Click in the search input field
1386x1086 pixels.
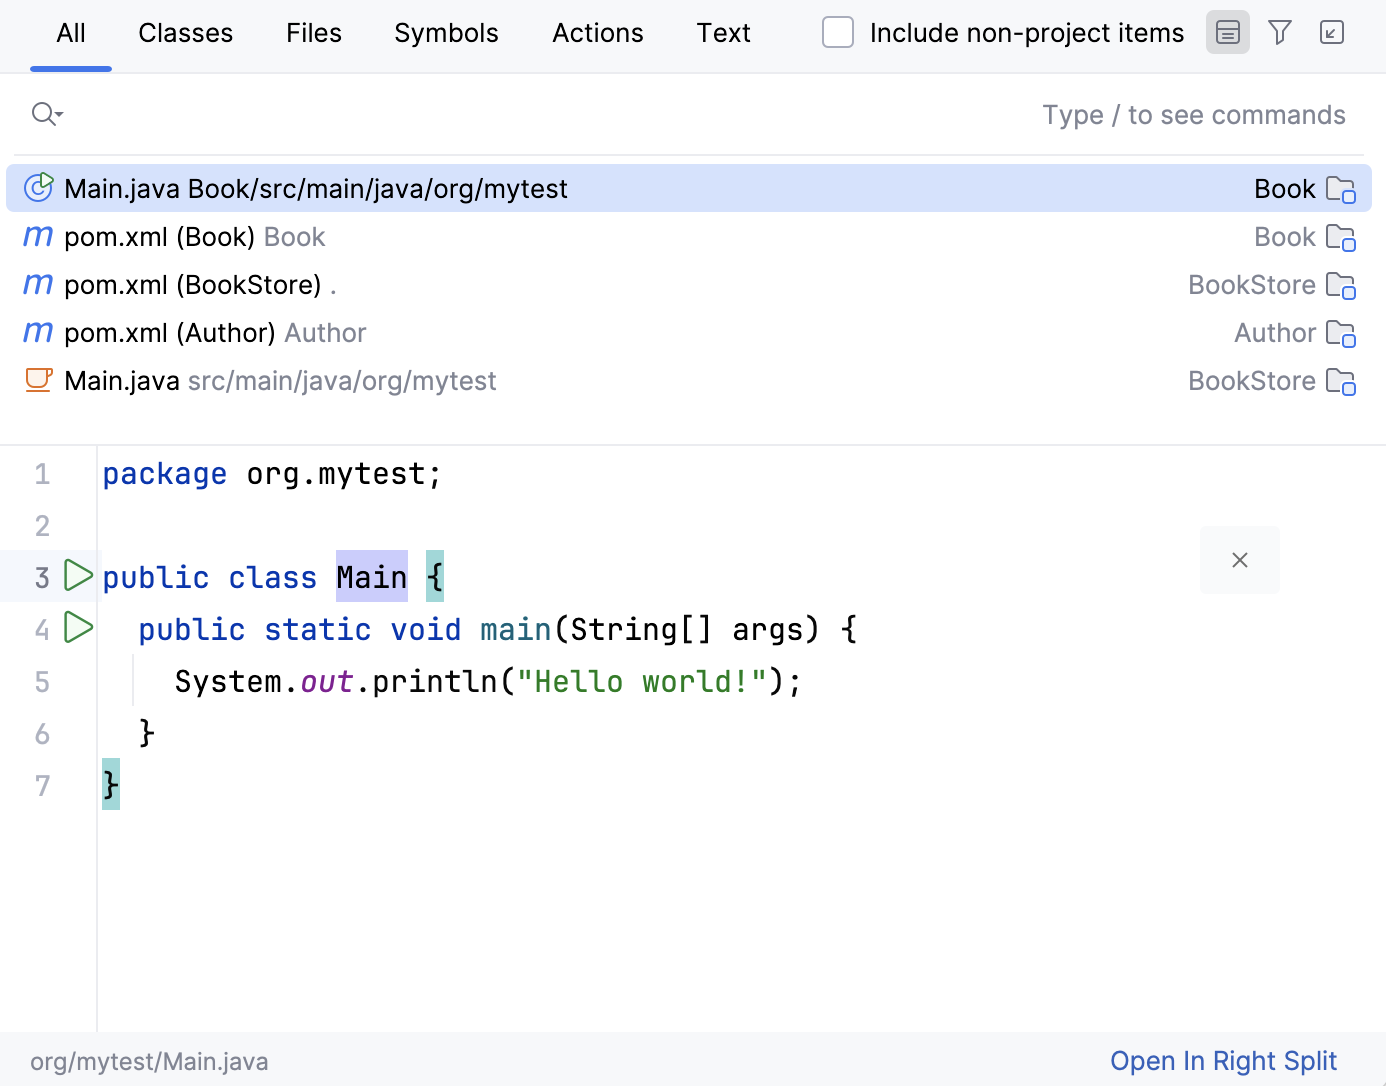(x=540, y=115)
